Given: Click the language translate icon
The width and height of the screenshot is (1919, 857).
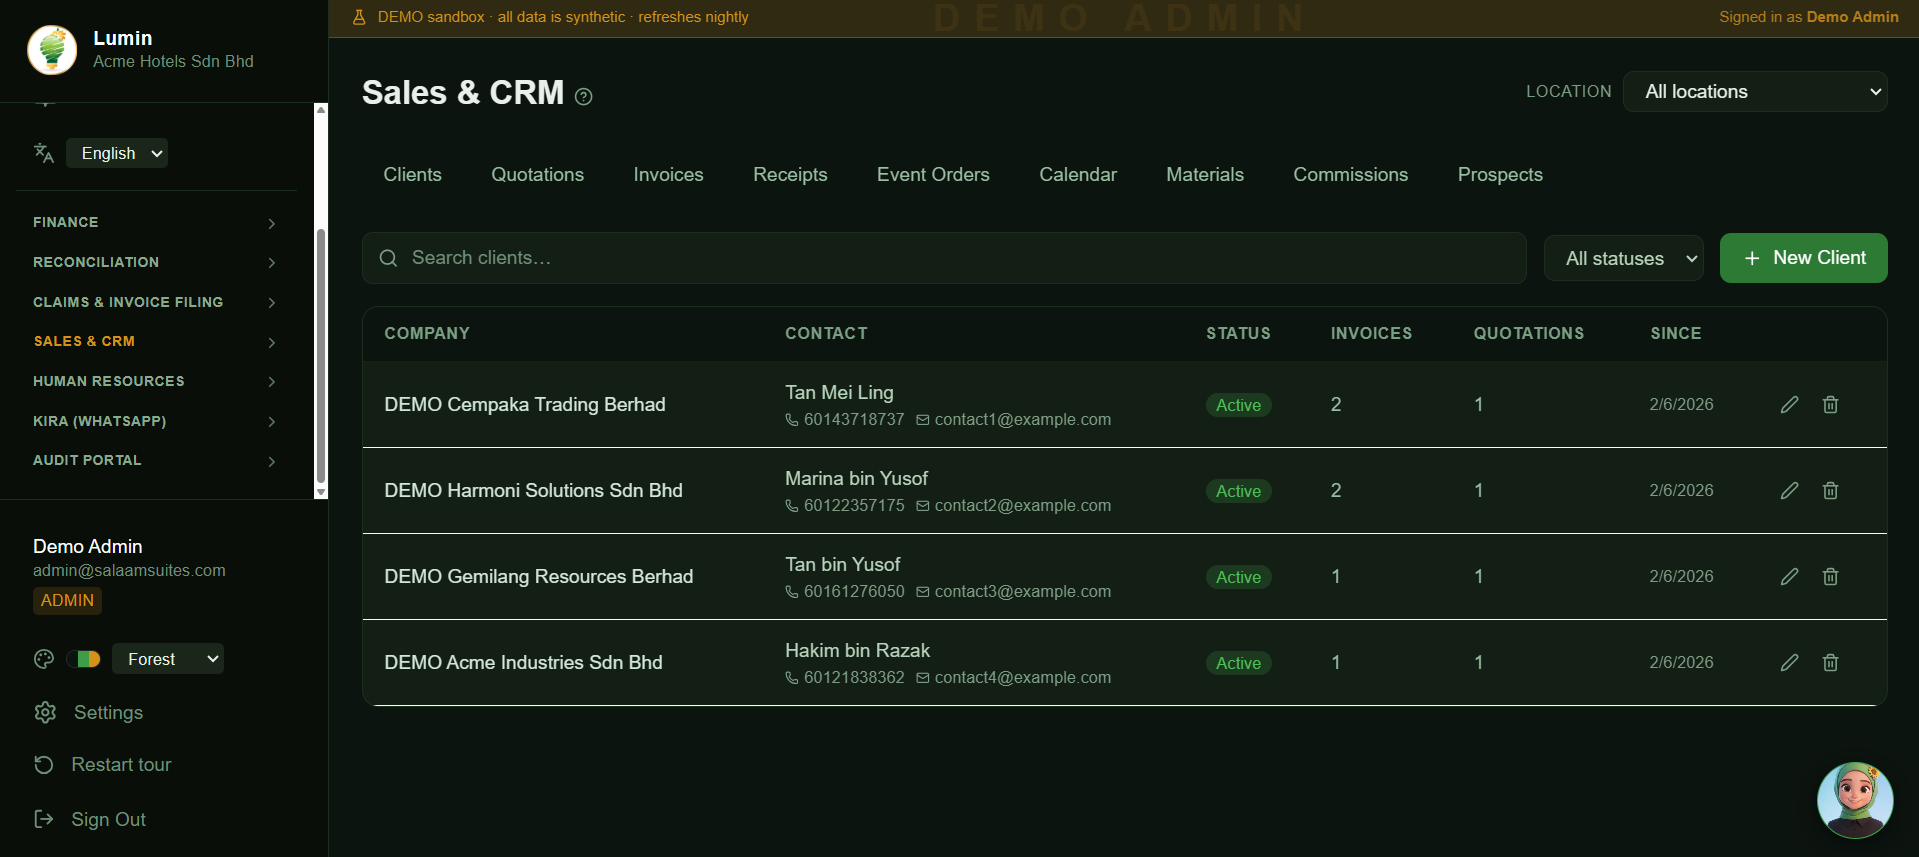Looking at the screenshot, I should coord(43,153).
